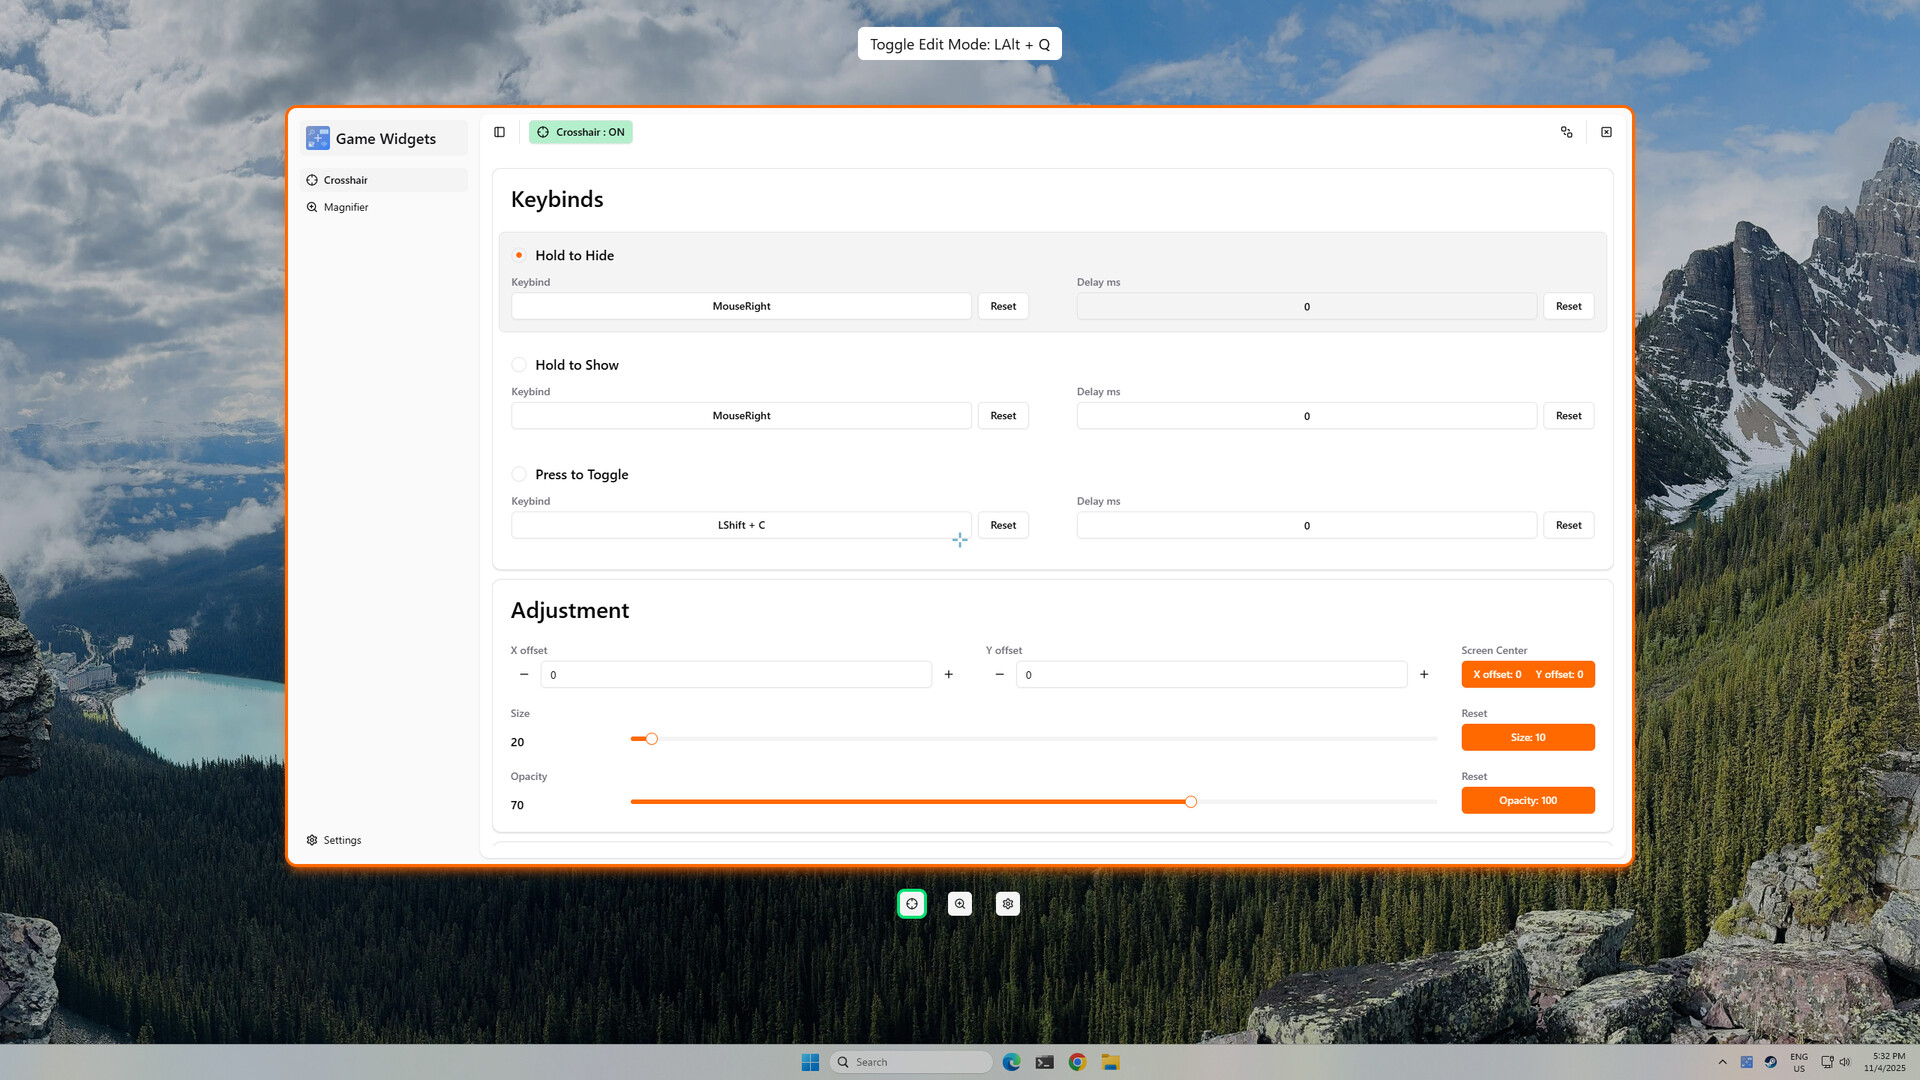Click the Opacity slider handle
Viewport: 1920px width, 1080px height.
[1190, 801]
